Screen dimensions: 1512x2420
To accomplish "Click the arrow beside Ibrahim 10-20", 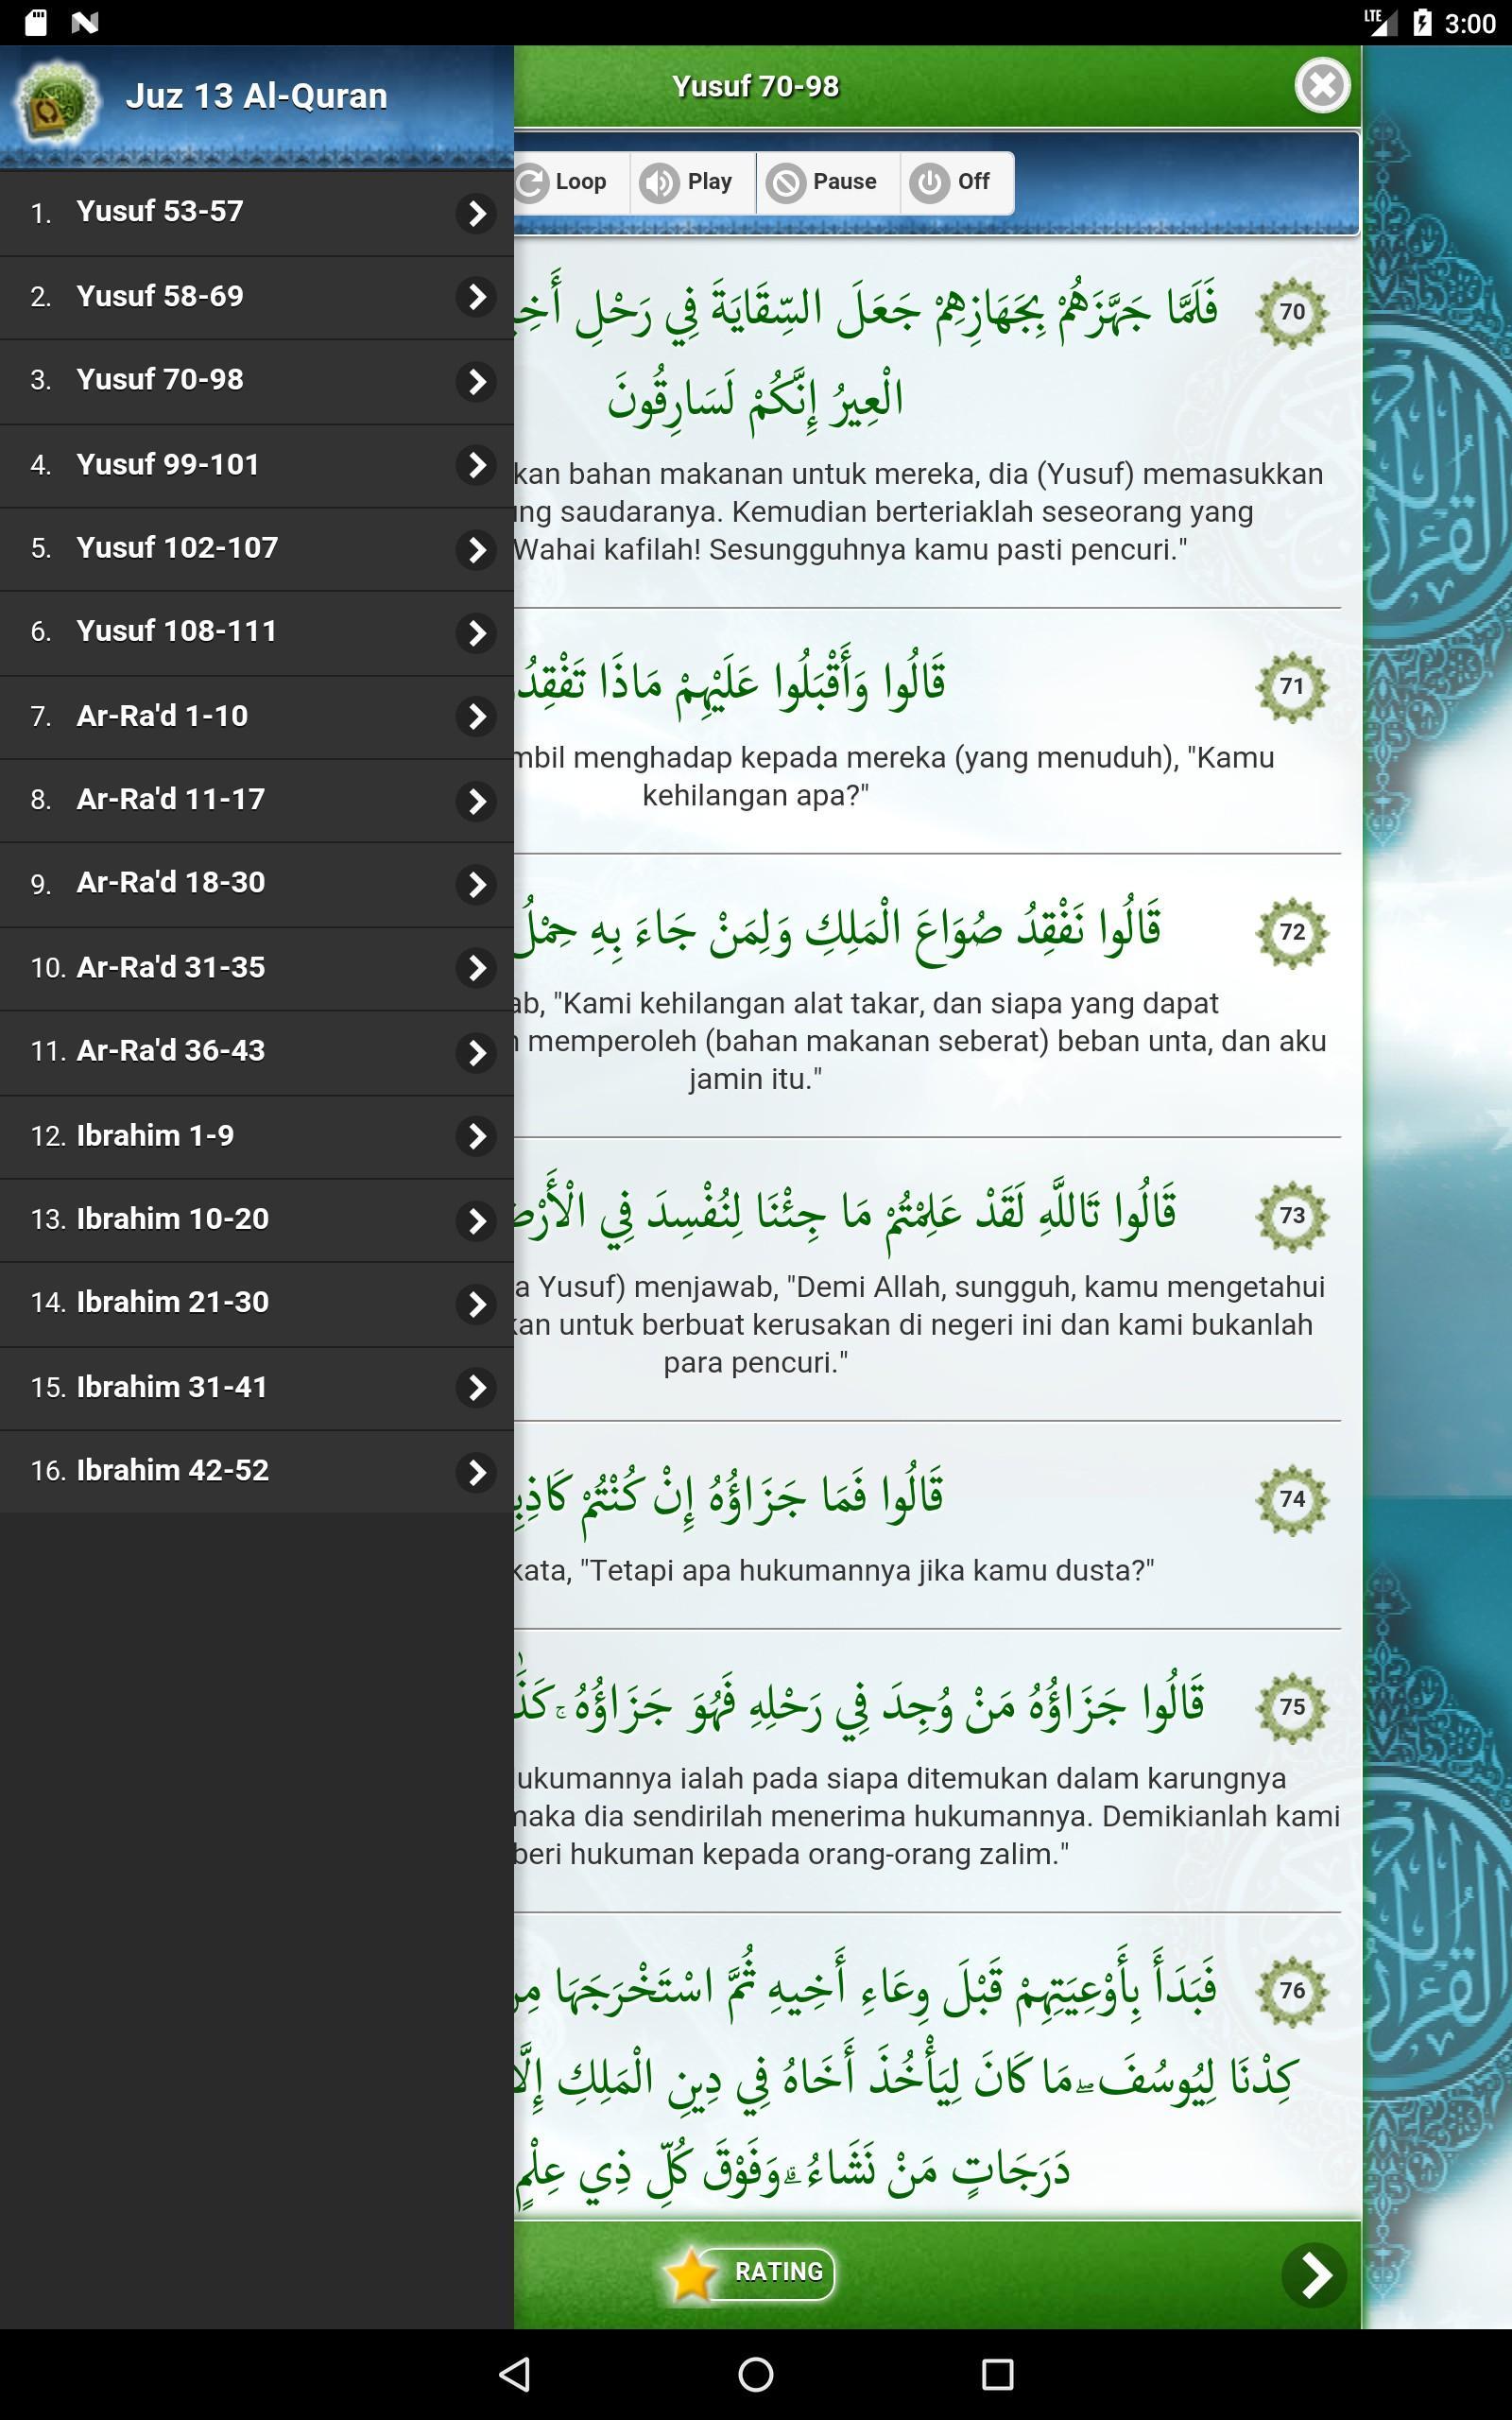I will click(477, 1220).
